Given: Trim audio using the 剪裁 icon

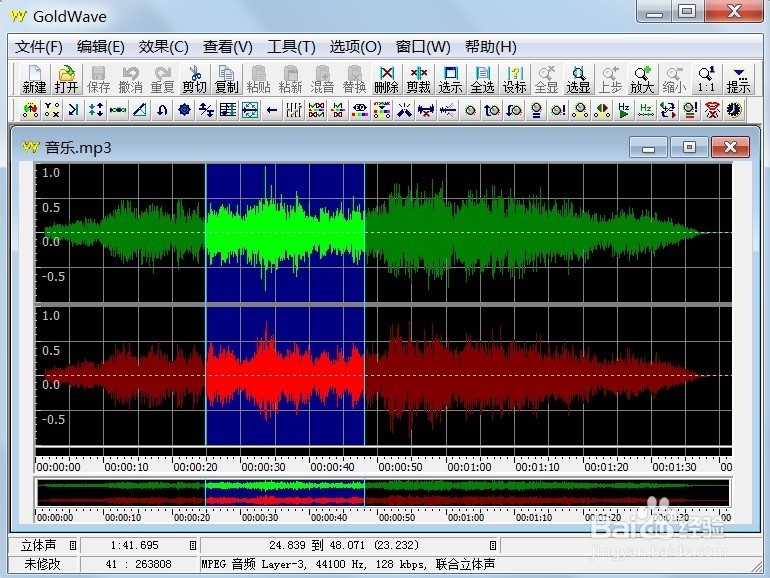Looking at the screenshot, I should coord(418,80).
